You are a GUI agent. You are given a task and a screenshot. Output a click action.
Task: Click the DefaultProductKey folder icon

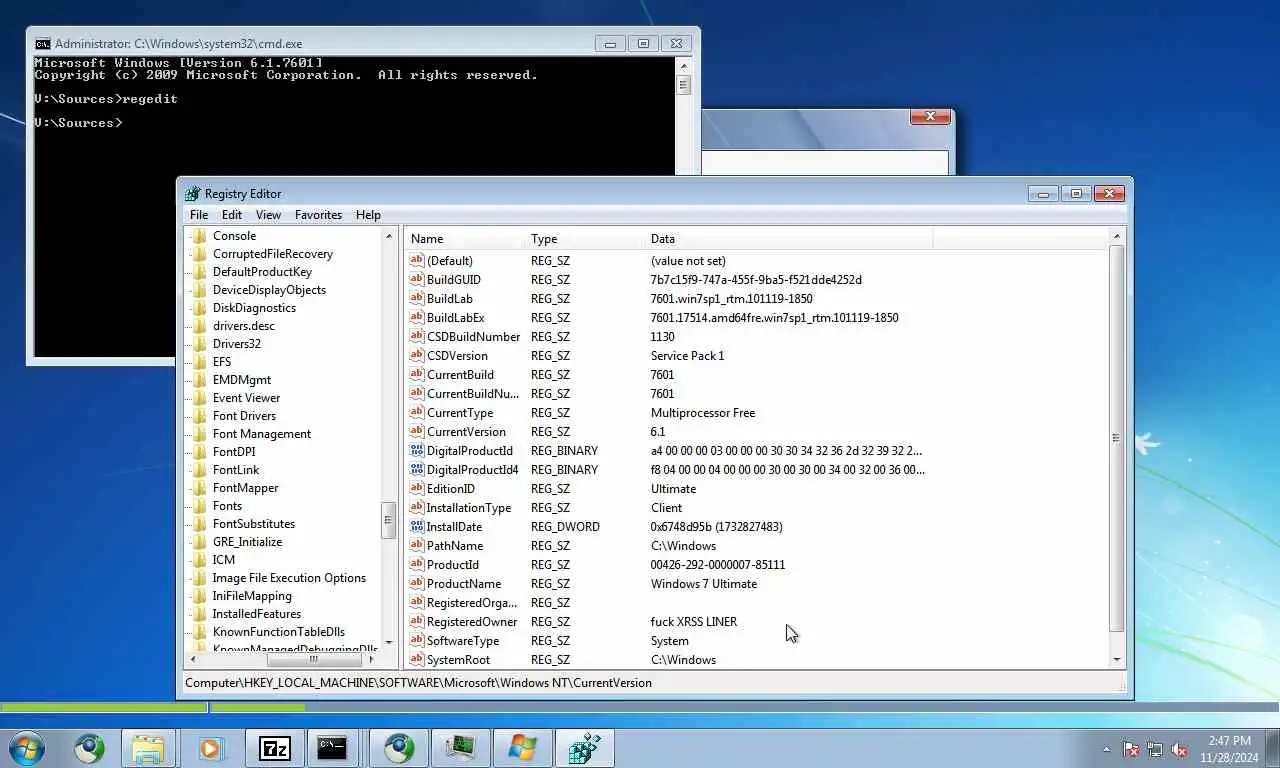pos(199,272)
